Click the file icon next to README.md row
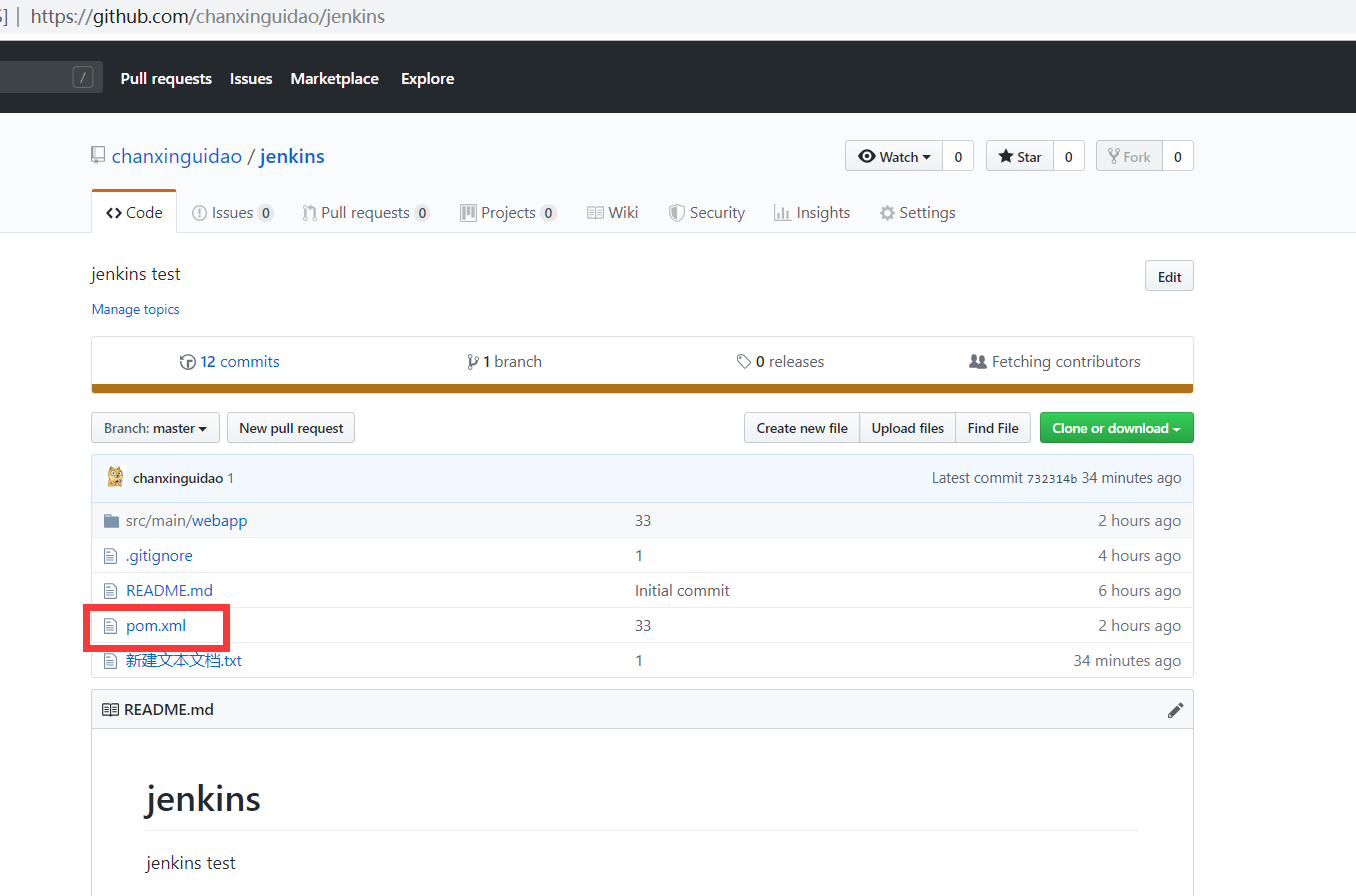Viewport: 1356px width, 896px height. pyautogui.click(x=111, y=591)
